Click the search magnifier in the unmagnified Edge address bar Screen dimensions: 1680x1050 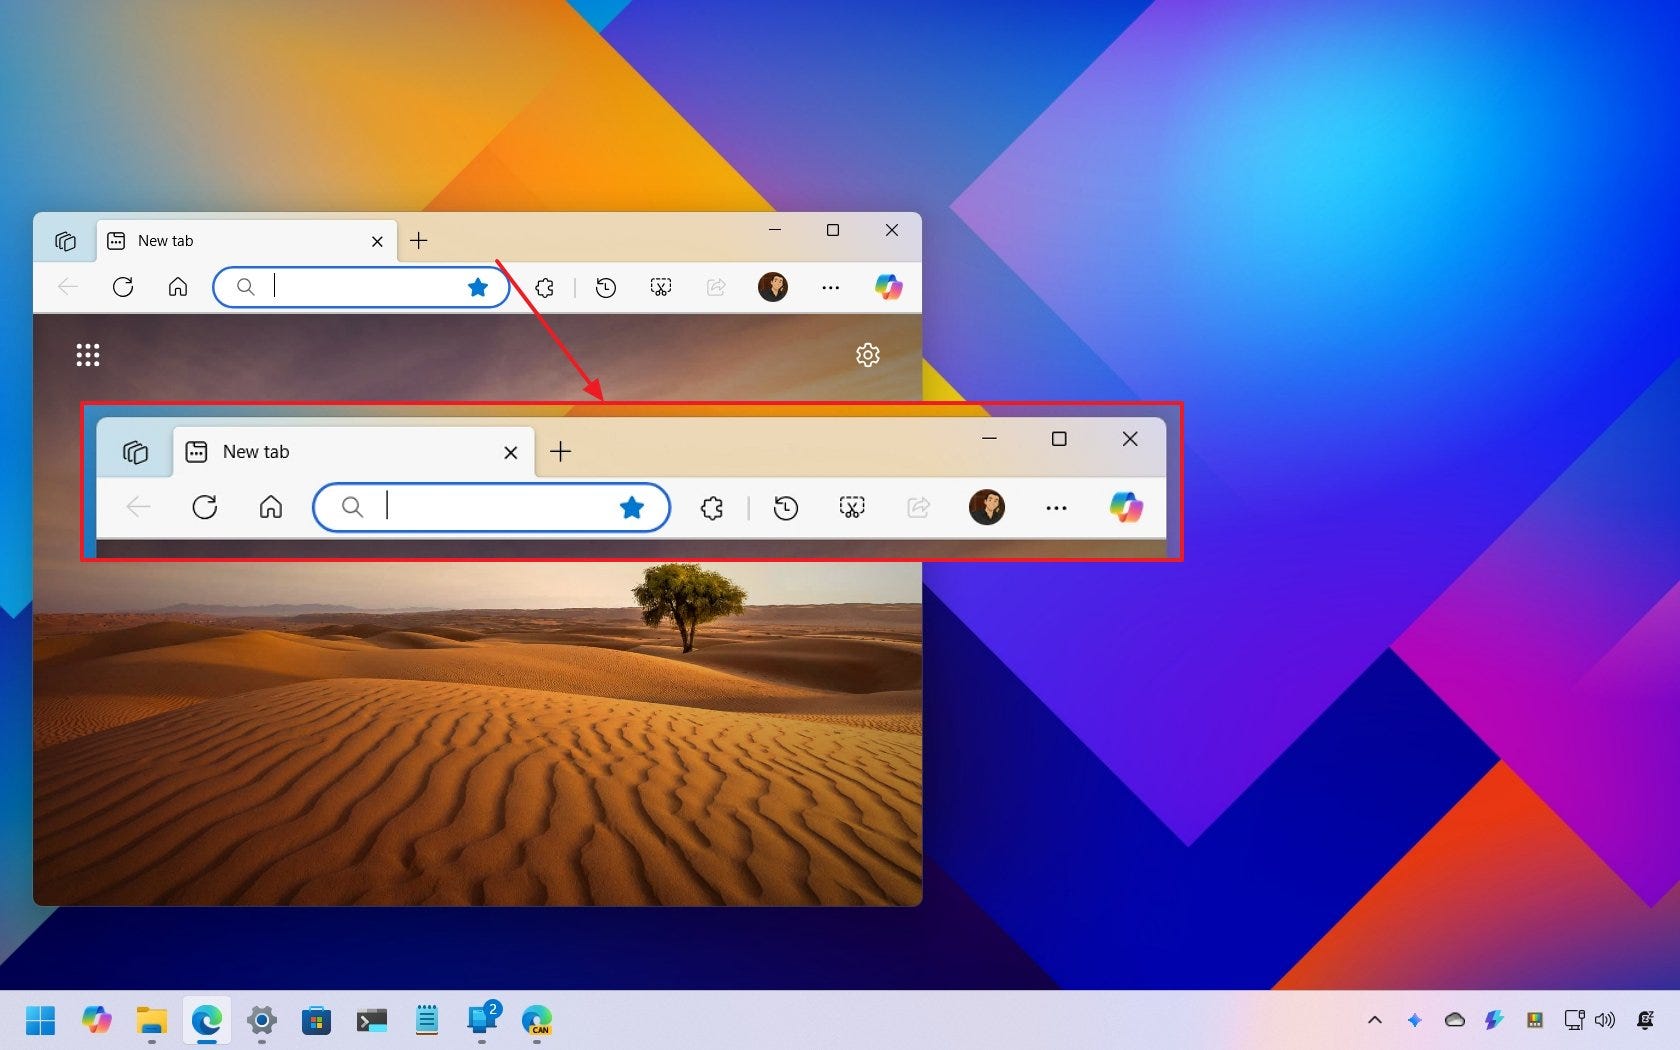coord(246,287)
